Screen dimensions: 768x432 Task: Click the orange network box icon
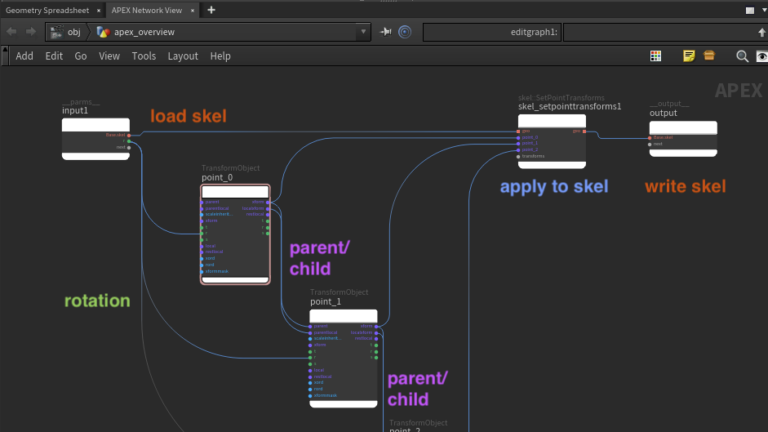point(708,56)
